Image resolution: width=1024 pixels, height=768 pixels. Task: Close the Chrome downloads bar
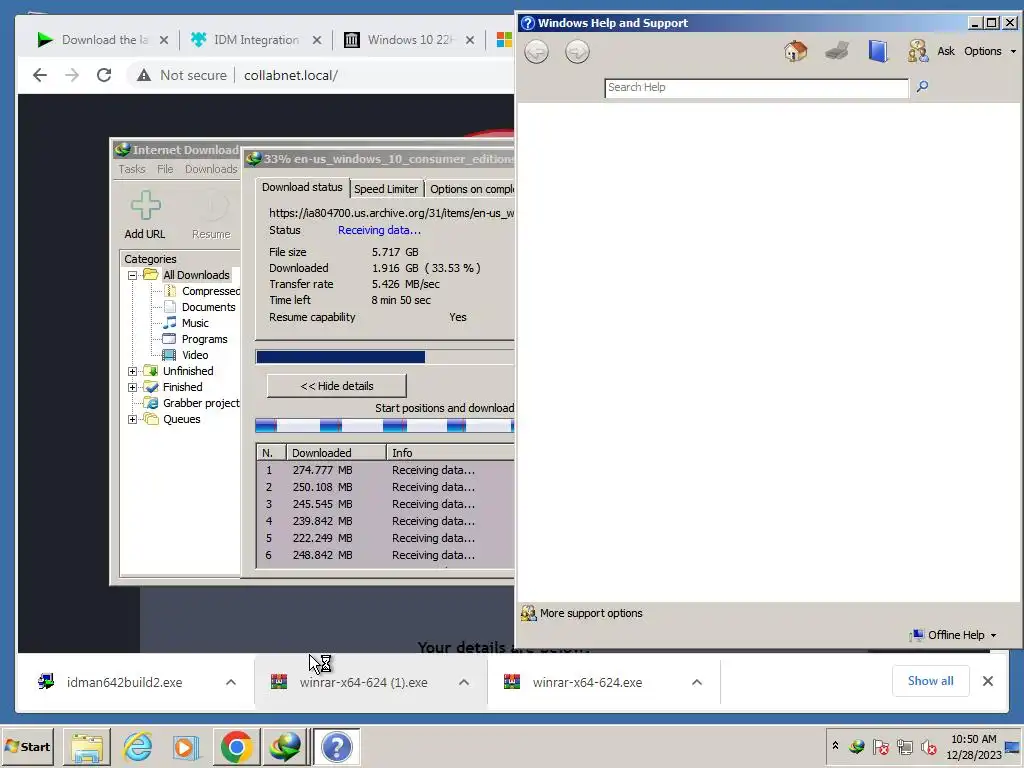point(988,681)
